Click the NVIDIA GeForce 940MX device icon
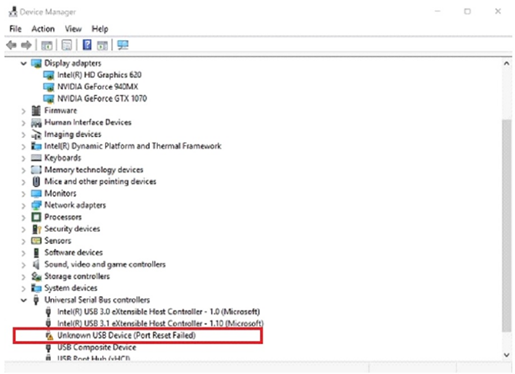 click(x=49, y=87)
